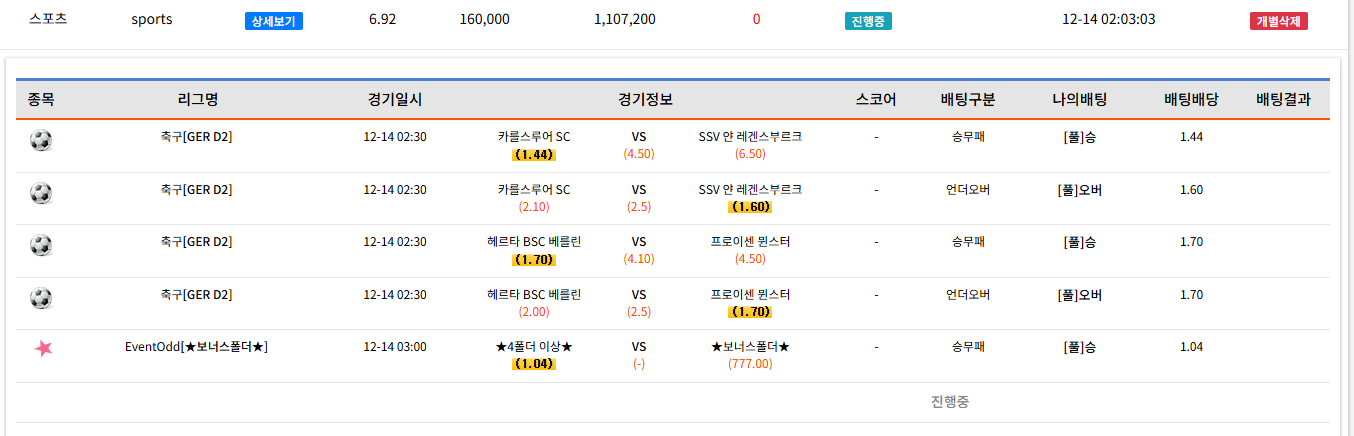The image size is (1354, 436).
Task: Click gray 진행중 text at table bottom
Action: [949, 402]
